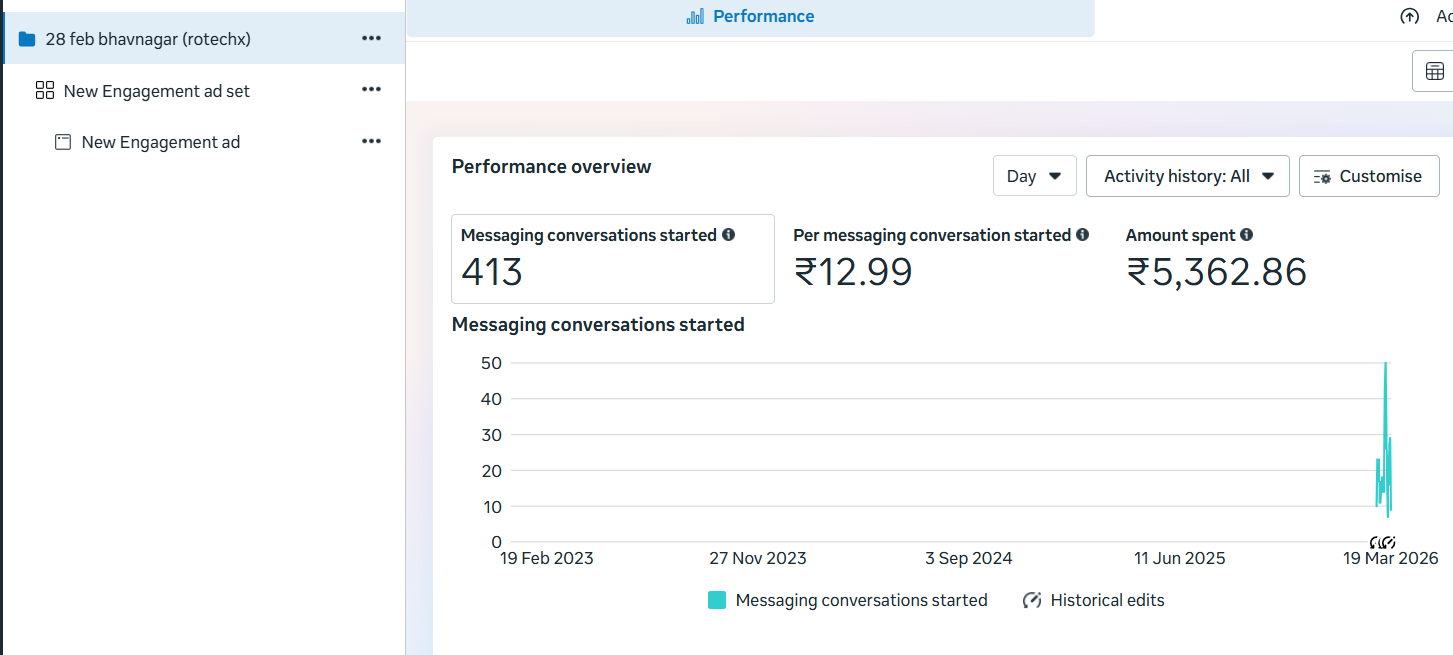Open the Day breakdown dropdown
The width and height of the screenshot is (1453, 655).
1034,176
